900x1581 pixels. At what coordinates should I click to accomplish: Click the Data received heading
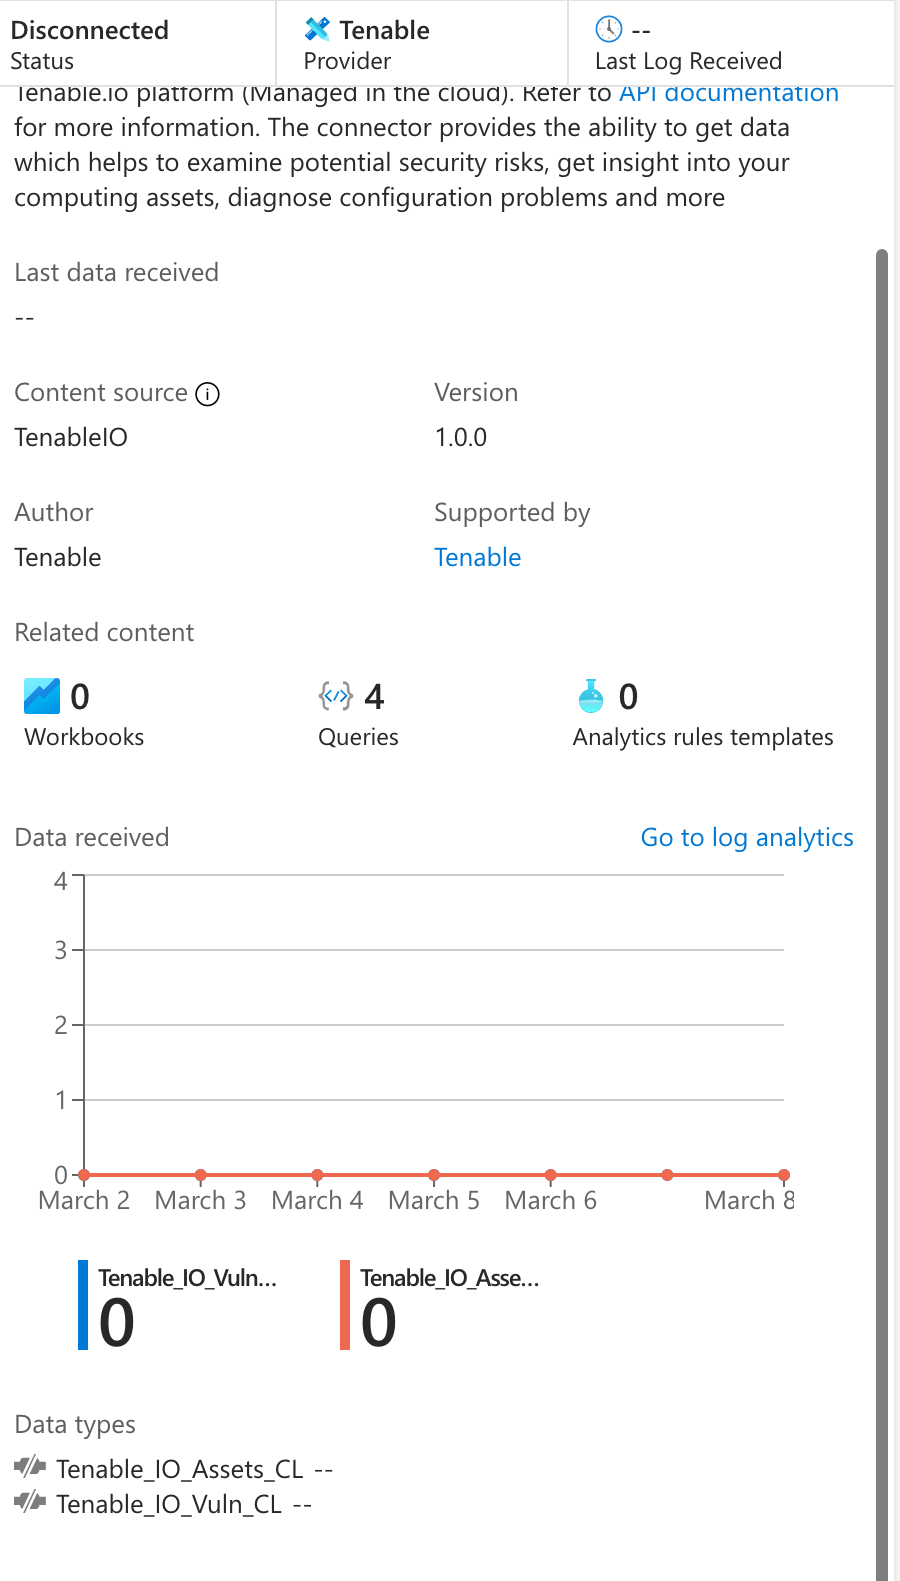pyautogui.click(x=92, y=837)
